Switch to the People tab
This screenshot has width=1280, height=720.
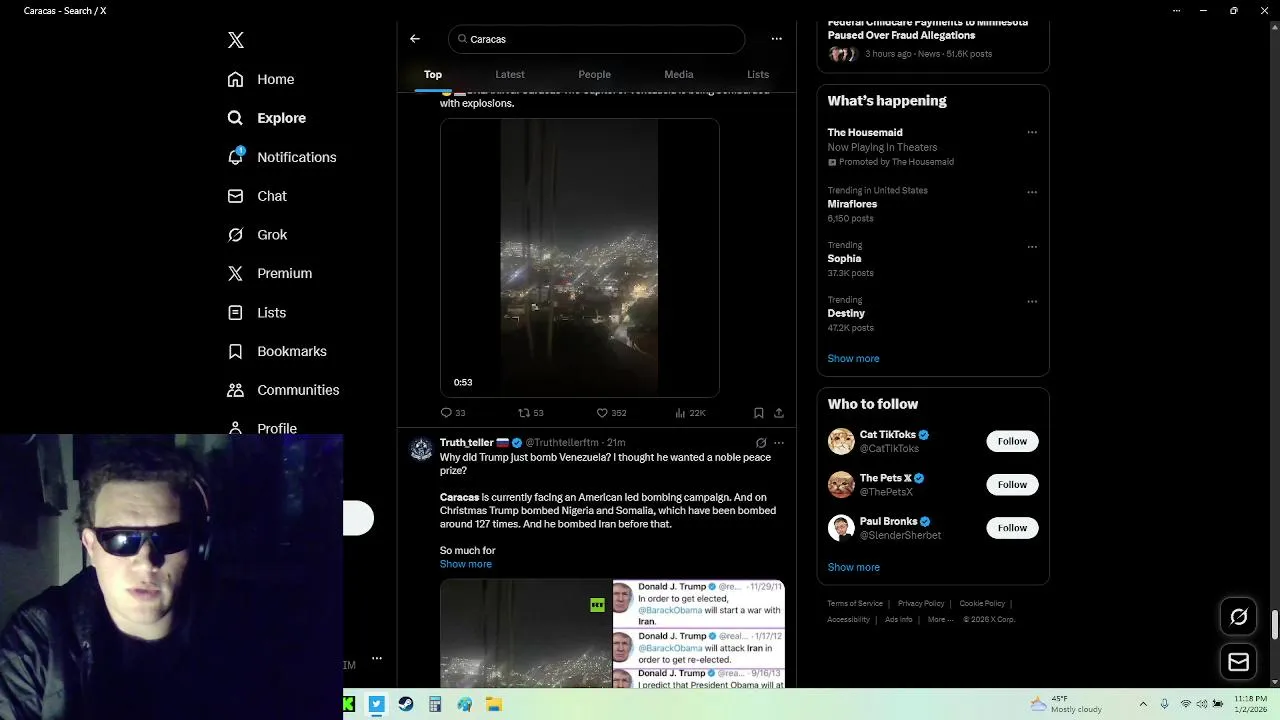(x=594, y=74)
